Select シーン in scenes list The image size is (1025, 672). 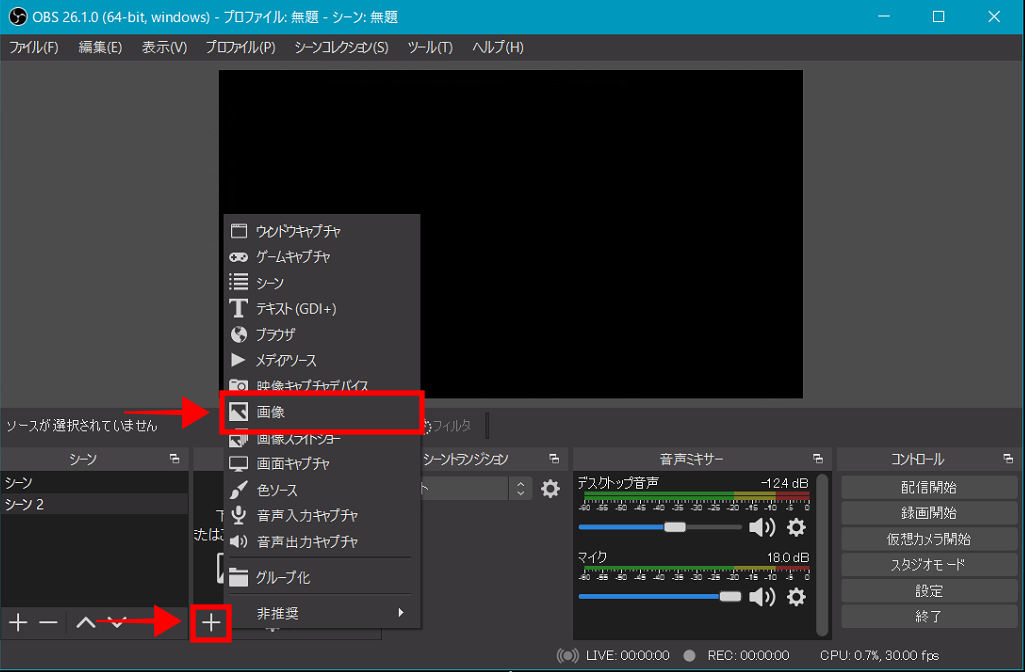(x=94, y=482)
